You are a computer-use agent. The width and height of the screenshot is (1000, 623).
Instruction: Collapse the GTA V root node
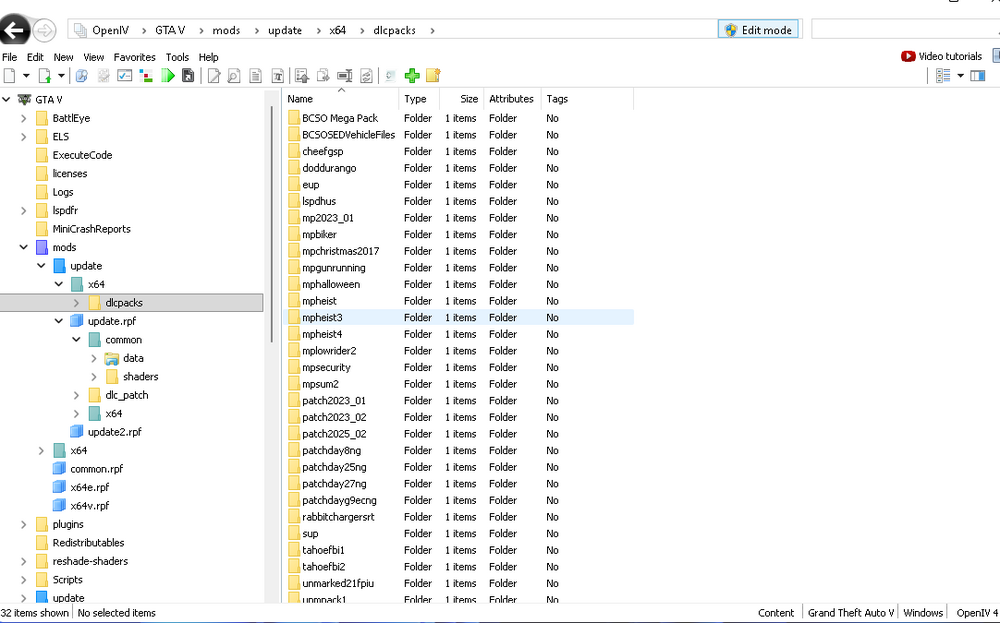point(6,99)
